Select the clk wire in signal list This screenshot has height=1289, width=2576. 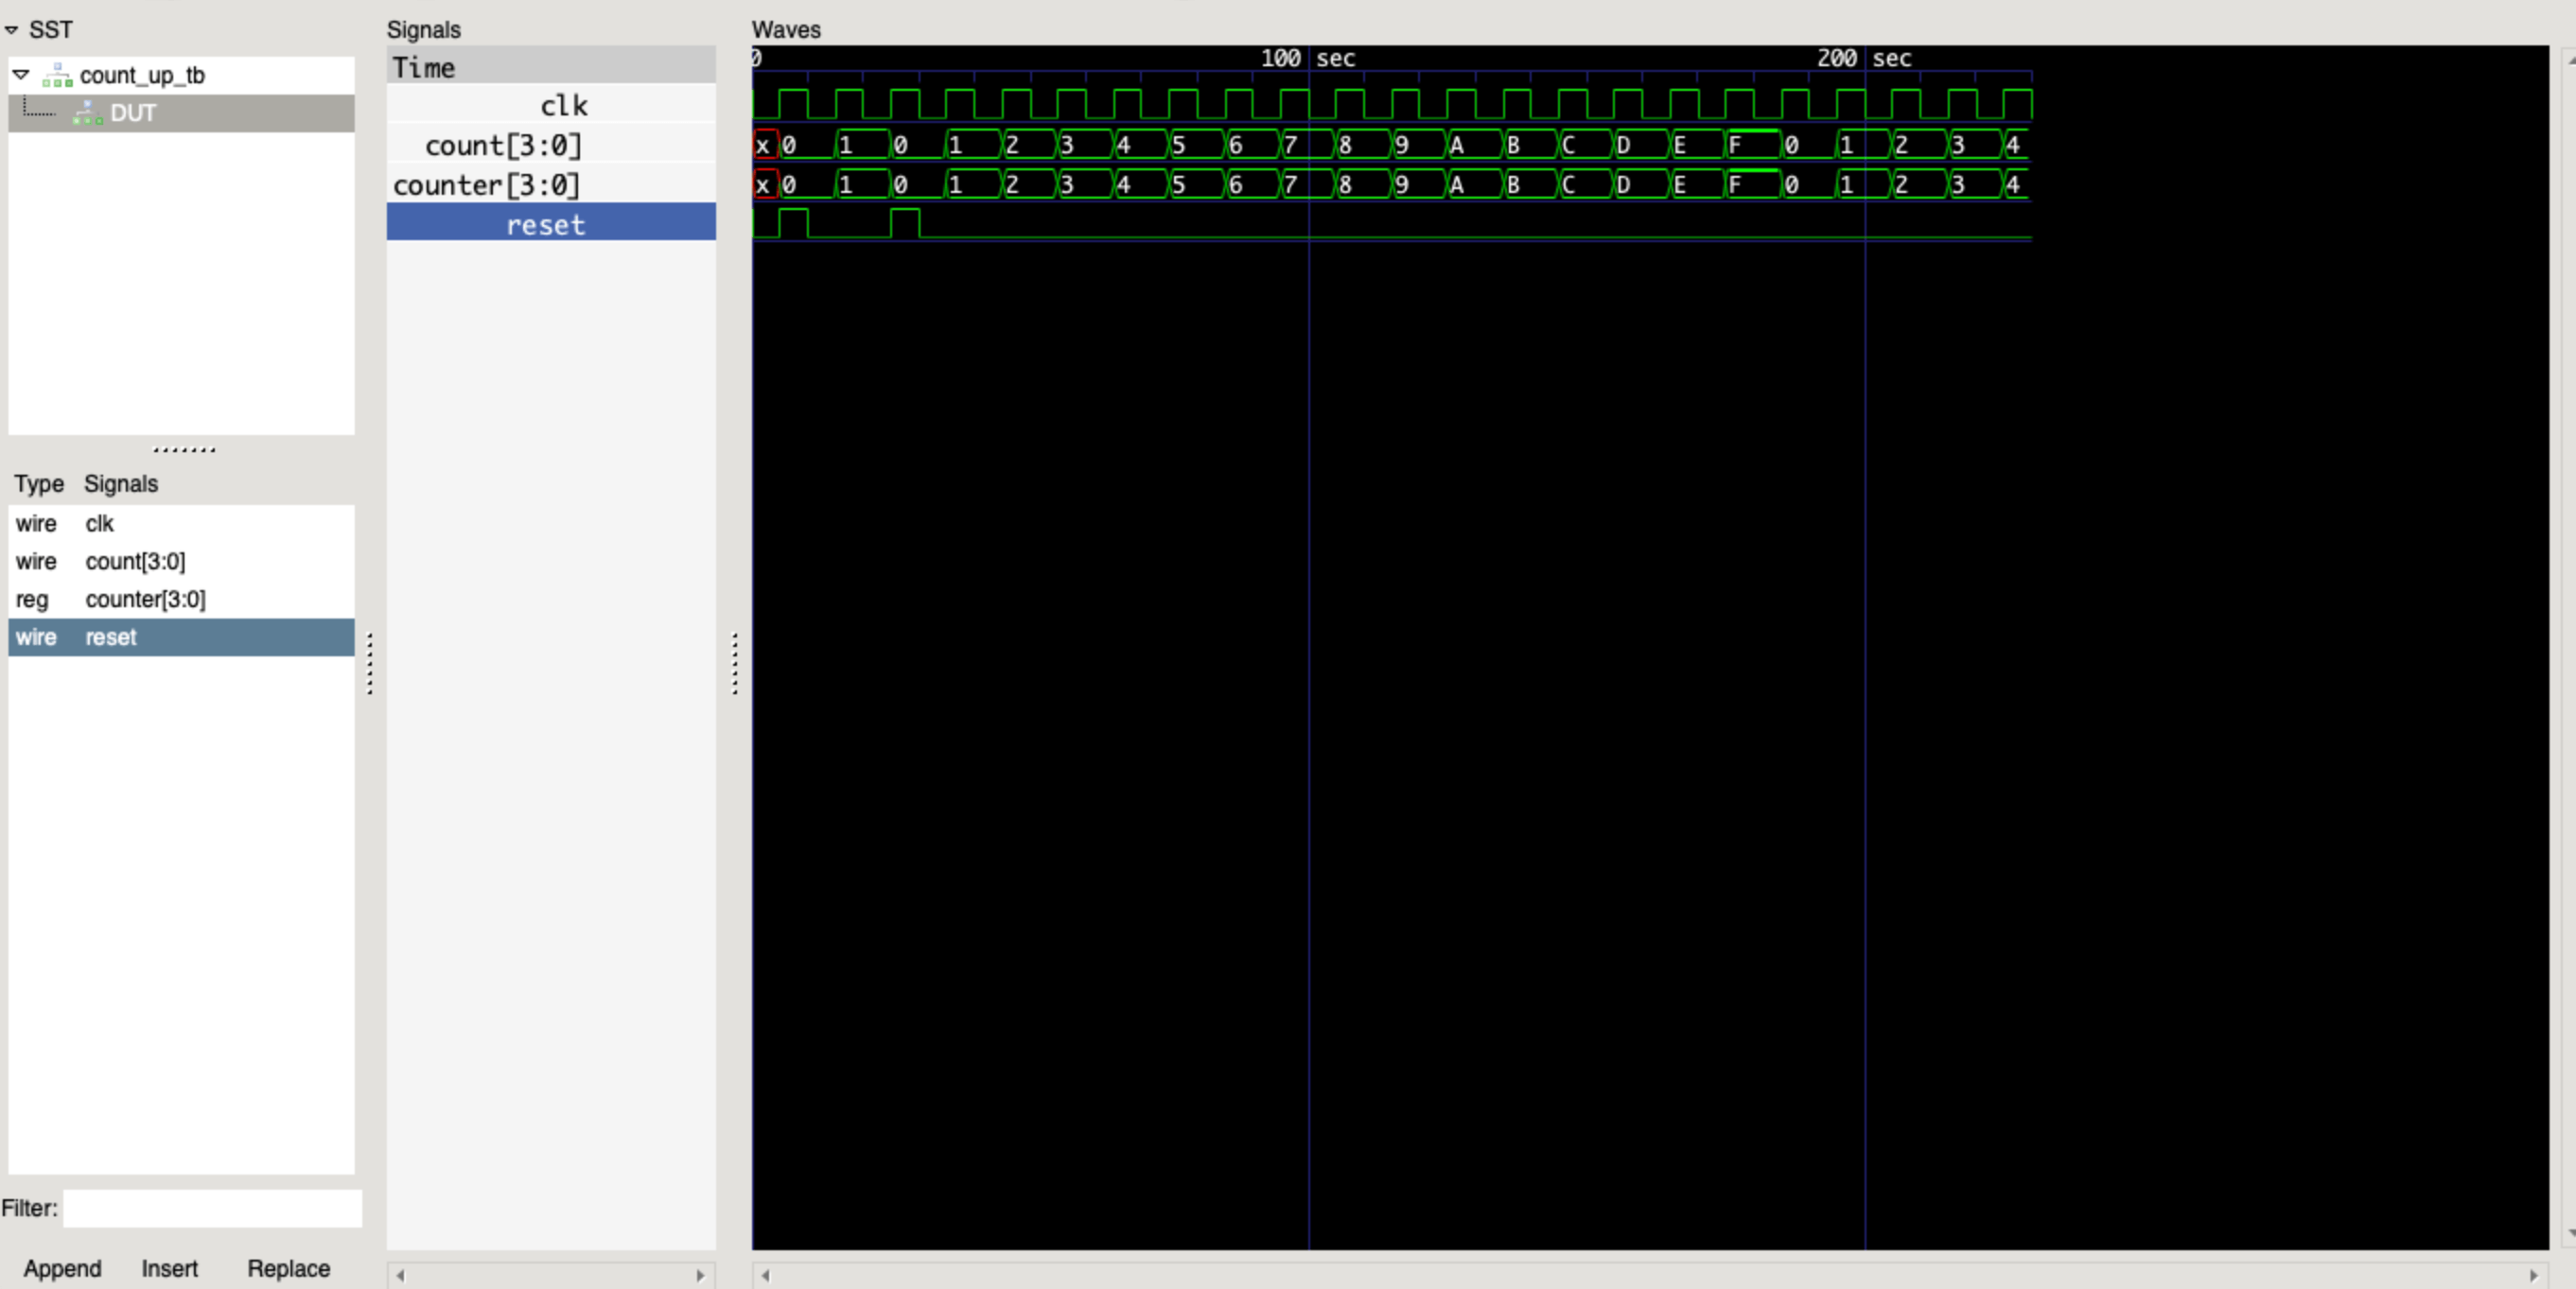coord(99,524)
